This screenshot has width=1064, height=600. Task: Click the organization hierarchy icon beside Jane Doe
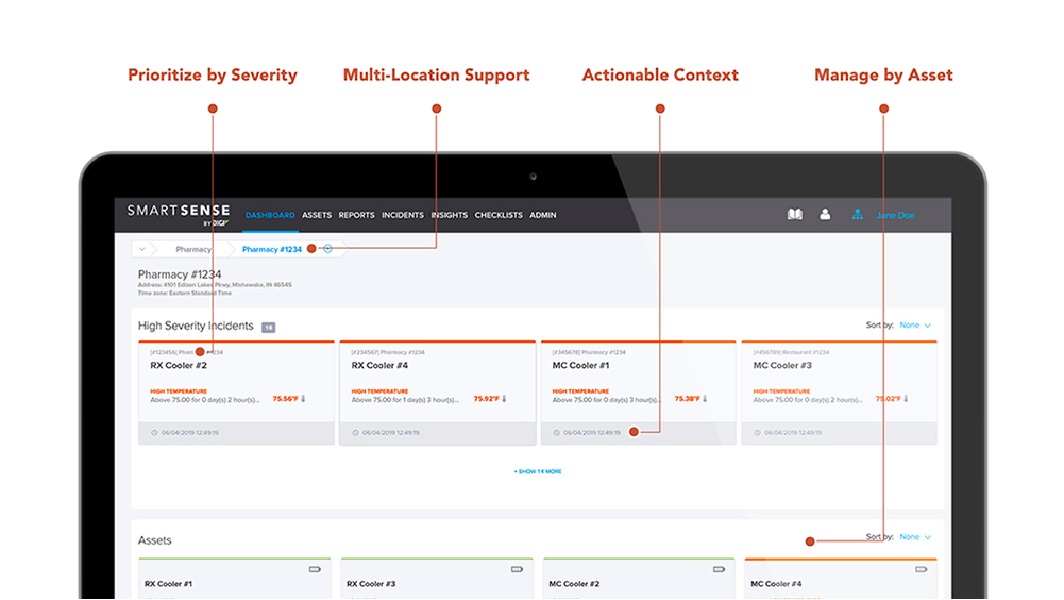pyautogui.click(x=857, y=215)
